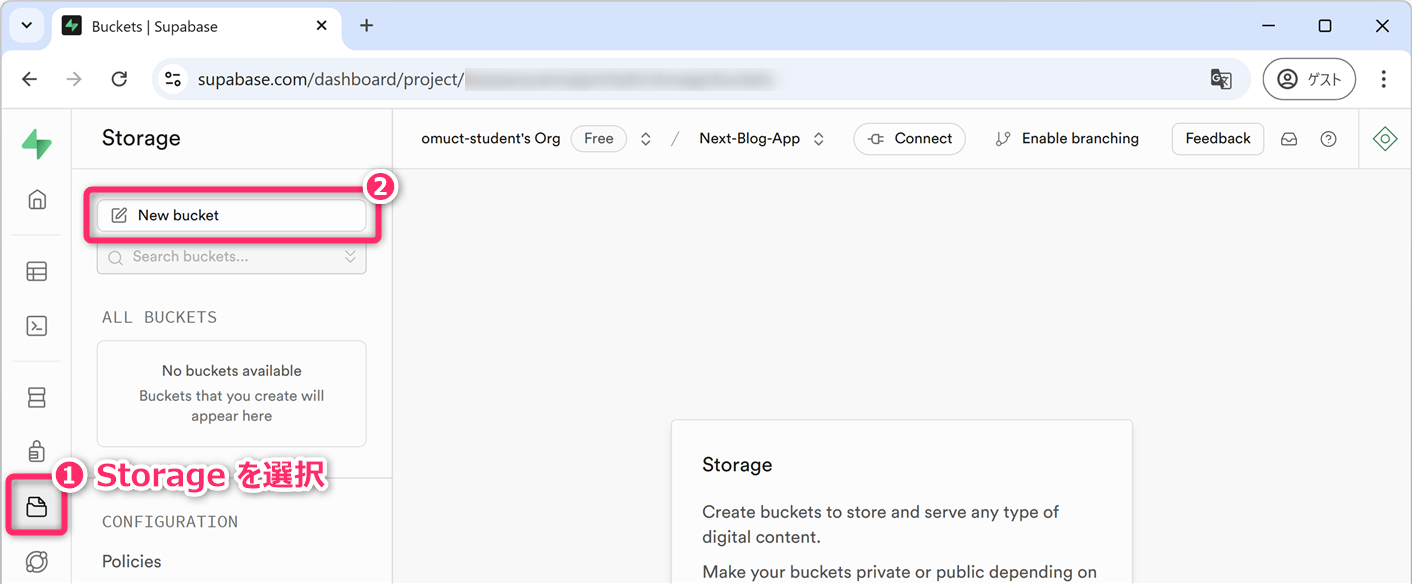Click the browser translate page icon

pos(1221,79)
